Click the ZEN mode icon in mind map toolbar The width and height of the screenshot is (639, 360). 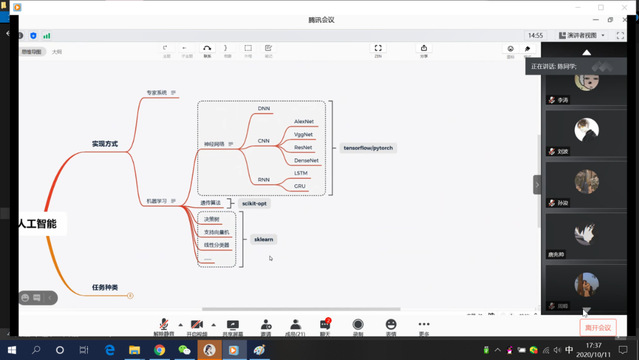[378, 51]
